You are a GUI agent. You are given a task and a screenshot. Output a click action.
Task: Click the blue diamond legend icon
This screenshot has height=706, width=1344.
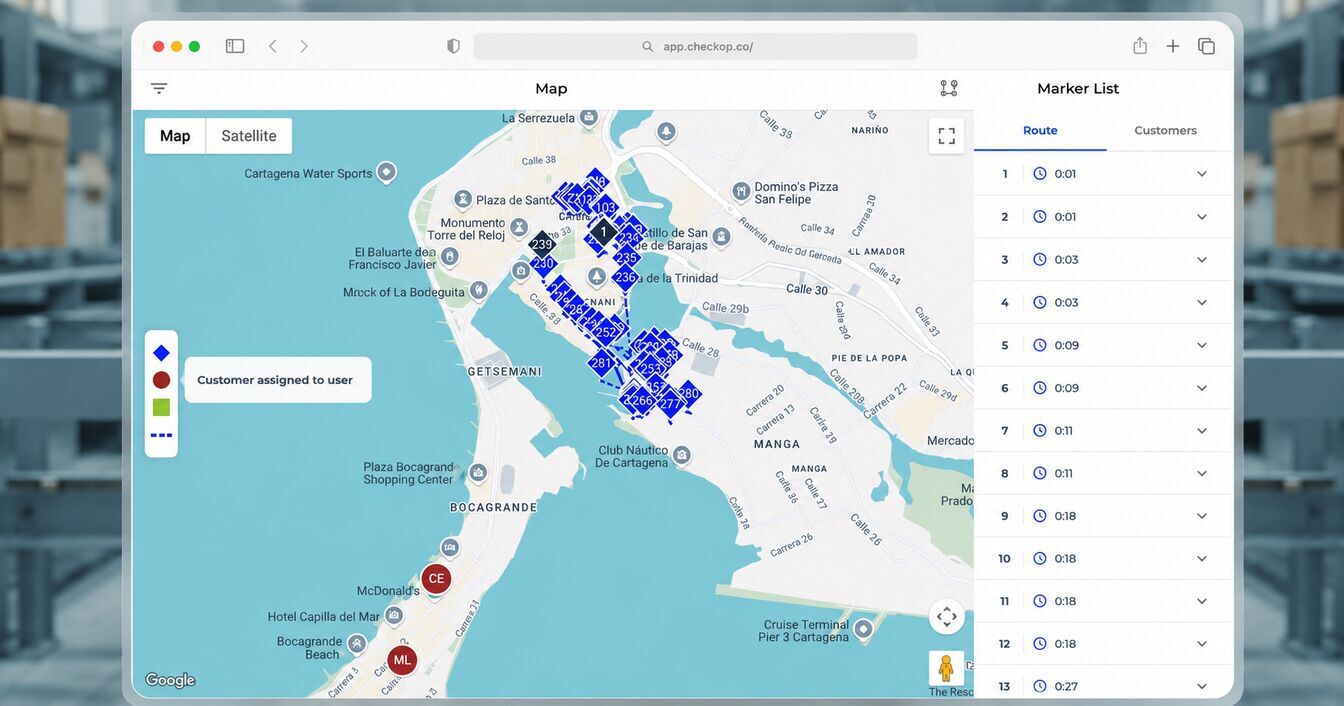[x=161, y=353]
